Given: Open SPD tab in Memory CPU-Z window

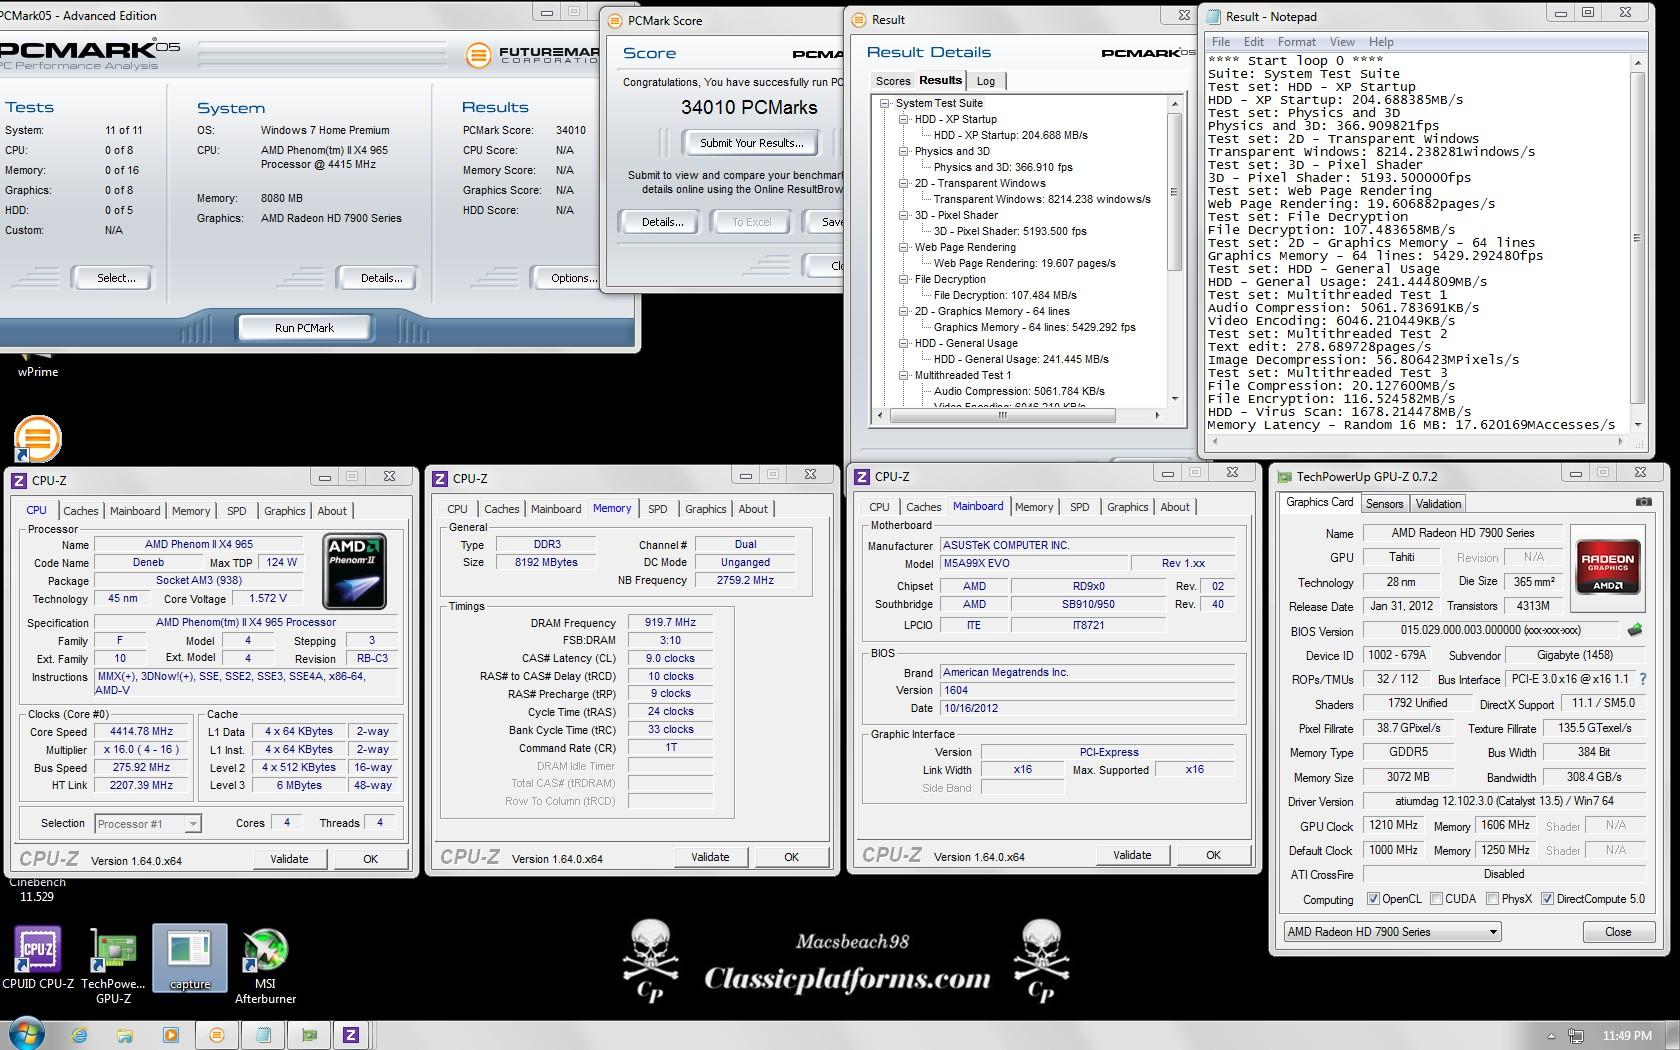Looking at the screenshot, I should pyautogui.click(x=657, y=508).
